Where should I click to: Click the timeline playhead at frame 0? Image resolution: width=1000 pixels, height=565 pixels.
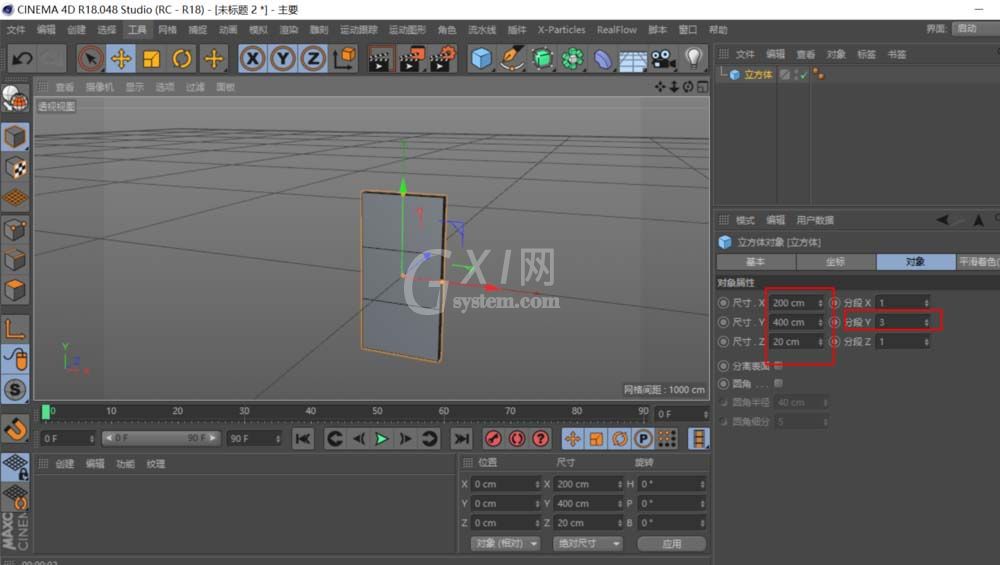46,413
